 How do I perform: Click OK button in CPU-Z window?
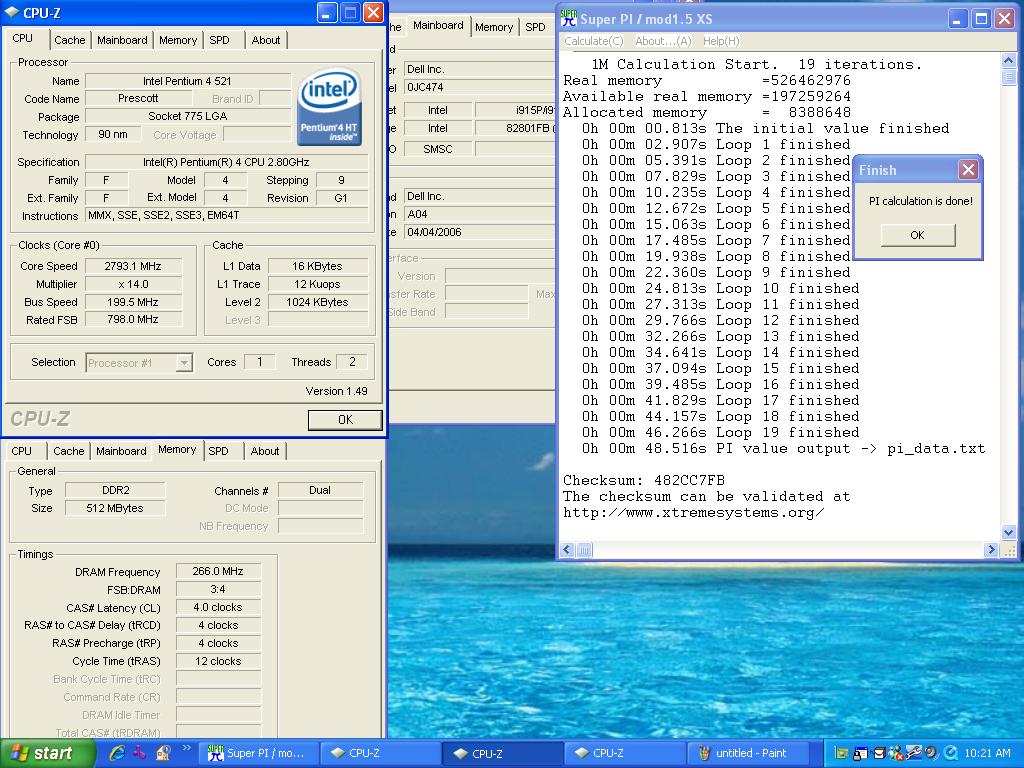pos(345,419)
